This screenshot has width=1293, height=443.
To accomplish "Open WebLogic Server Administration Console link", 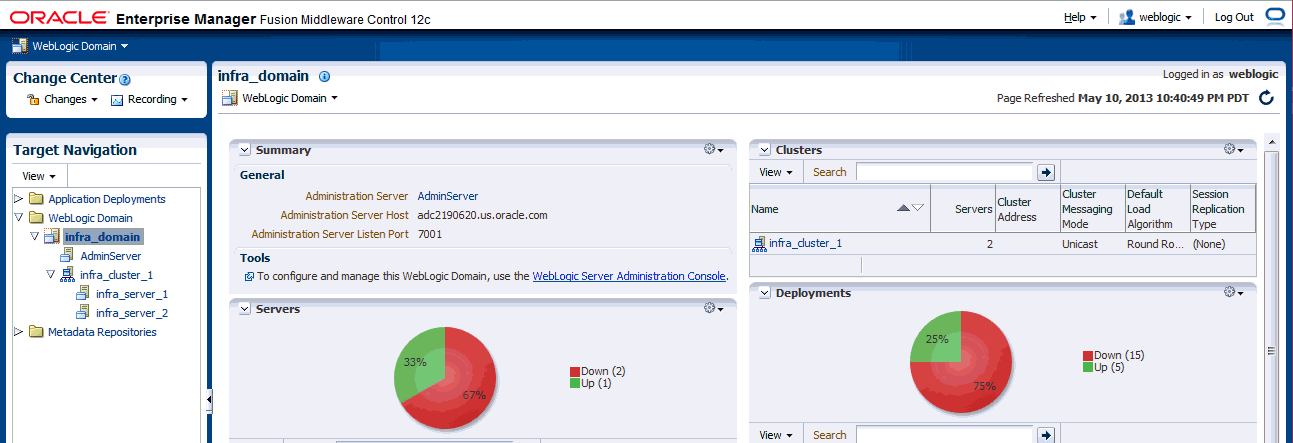I will [x=629, y=275].
